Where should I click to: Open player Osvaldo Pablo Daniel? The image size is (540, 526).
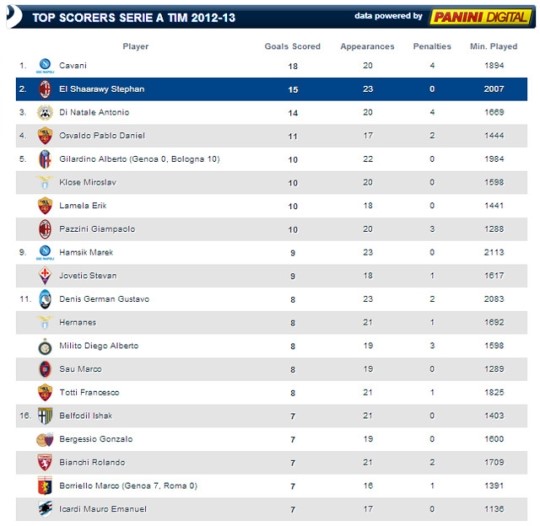pyautogui.click(x=102, y=136)
